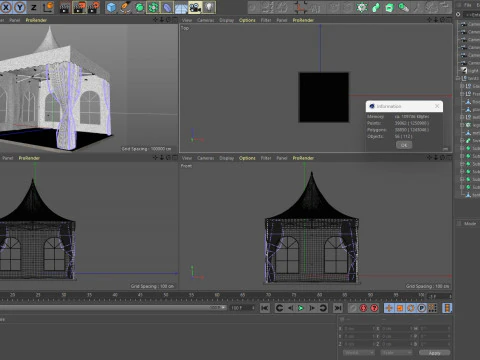Click the 100 F end frame field
Screen dimensions: 480x360
click(242, 308)
